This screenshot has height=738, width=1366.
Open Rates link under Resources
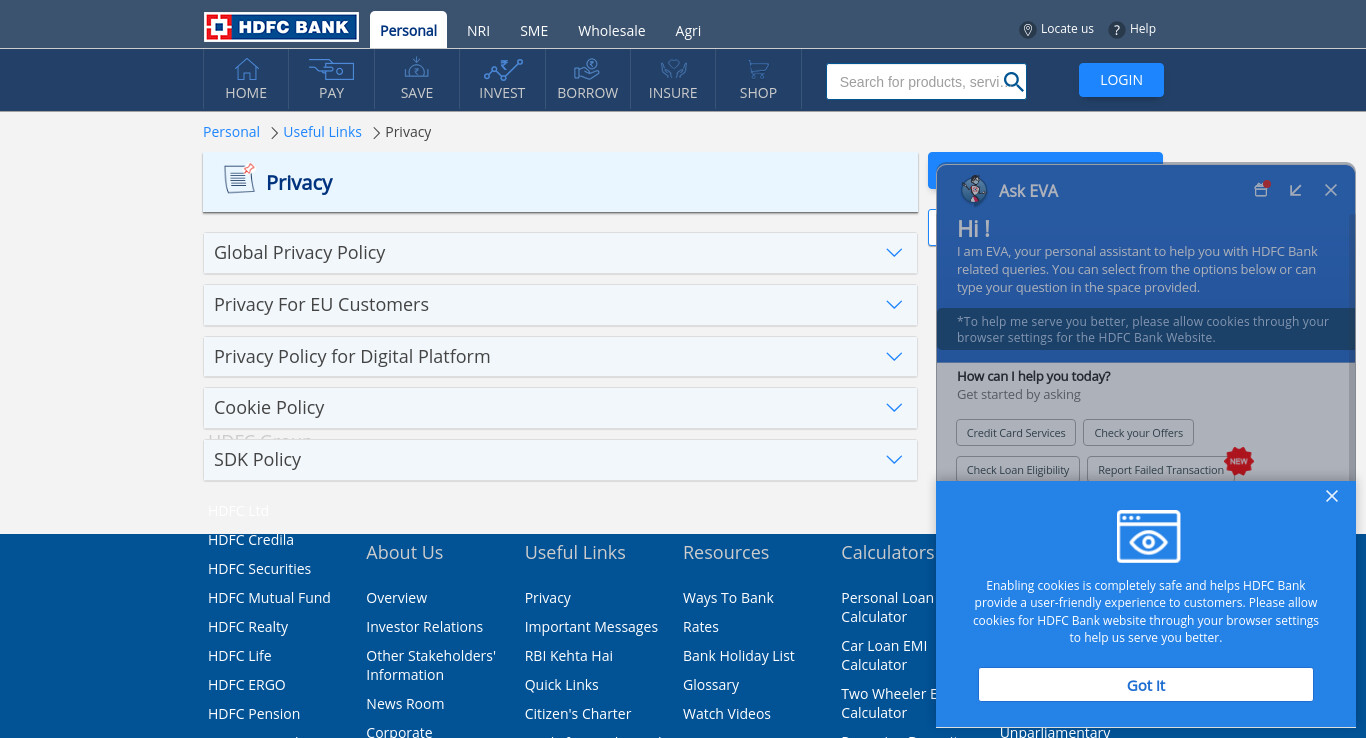701,627
